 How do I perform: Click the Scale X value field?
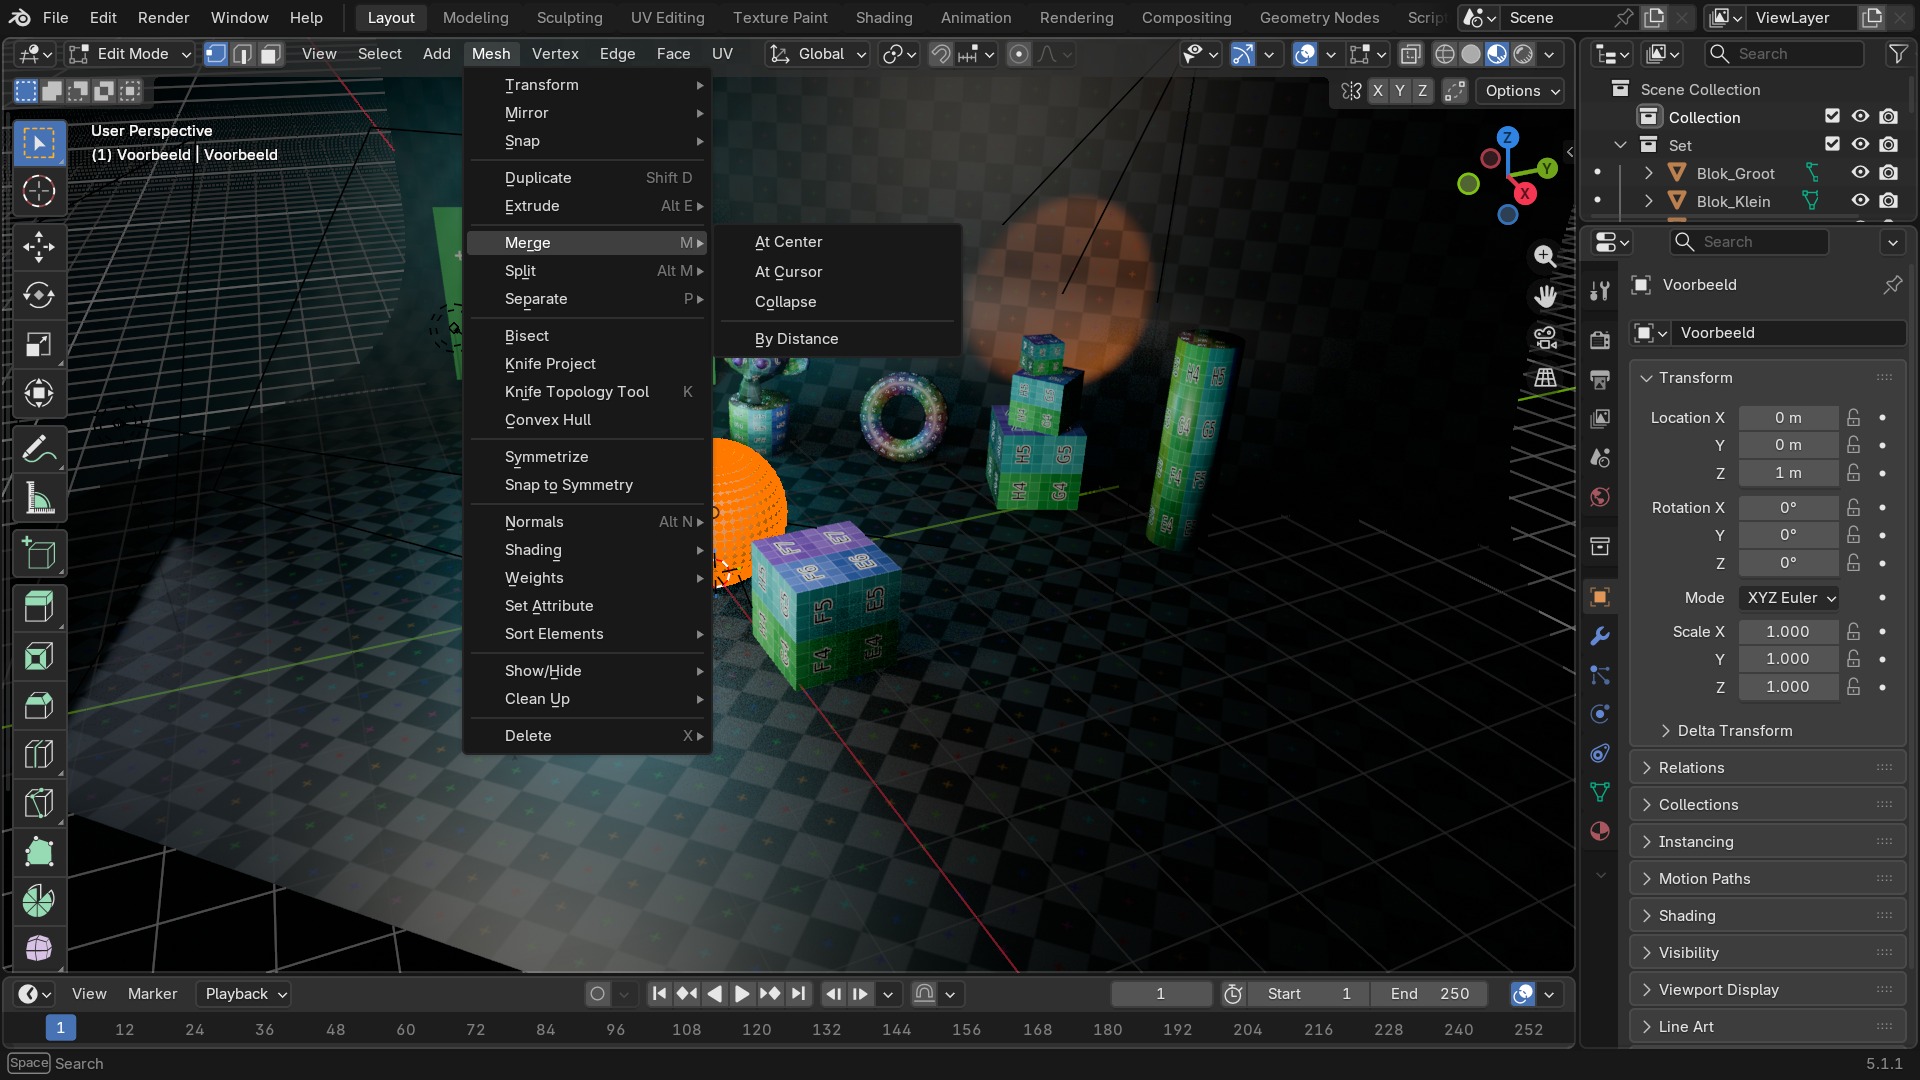[1787, 632]
